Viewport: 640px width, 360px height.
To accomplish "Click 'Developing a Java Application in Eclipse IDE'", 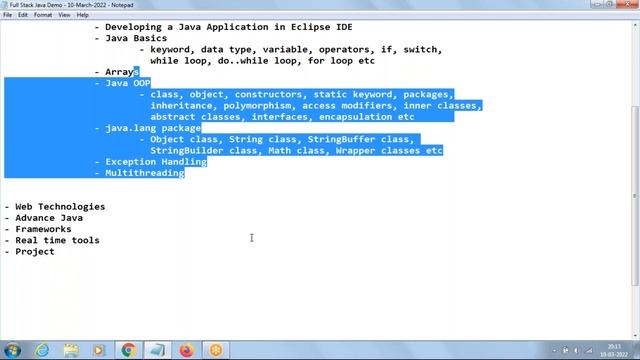I will click(229, 27).
